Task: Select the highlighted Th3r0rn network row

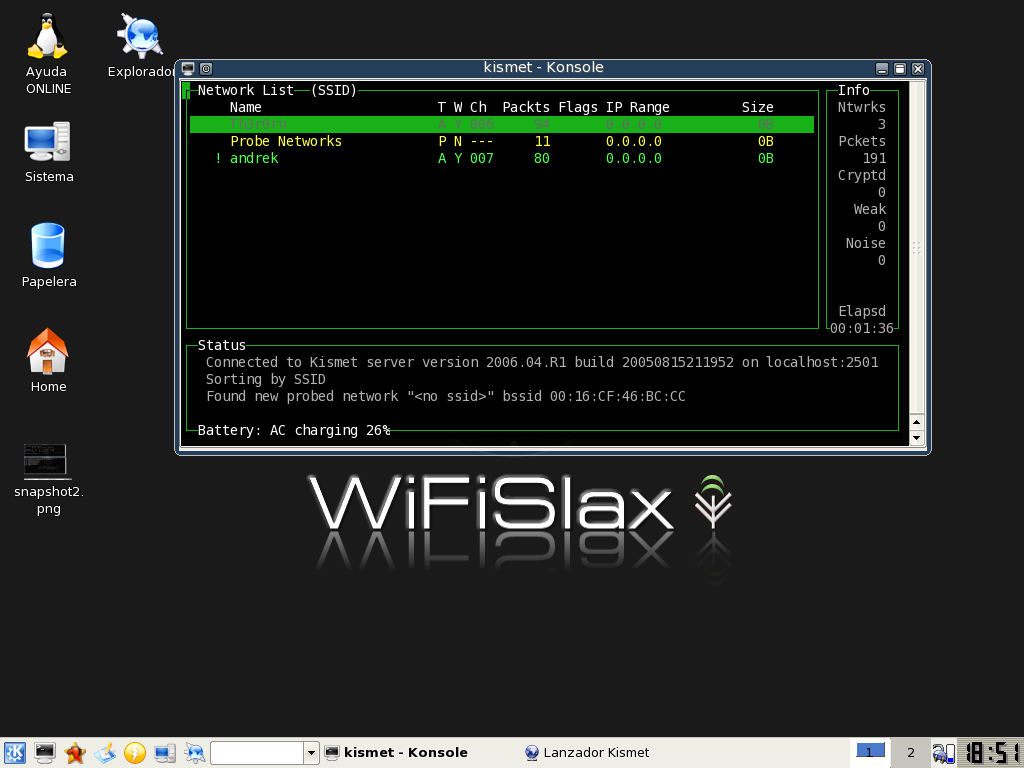Action: 502,124
